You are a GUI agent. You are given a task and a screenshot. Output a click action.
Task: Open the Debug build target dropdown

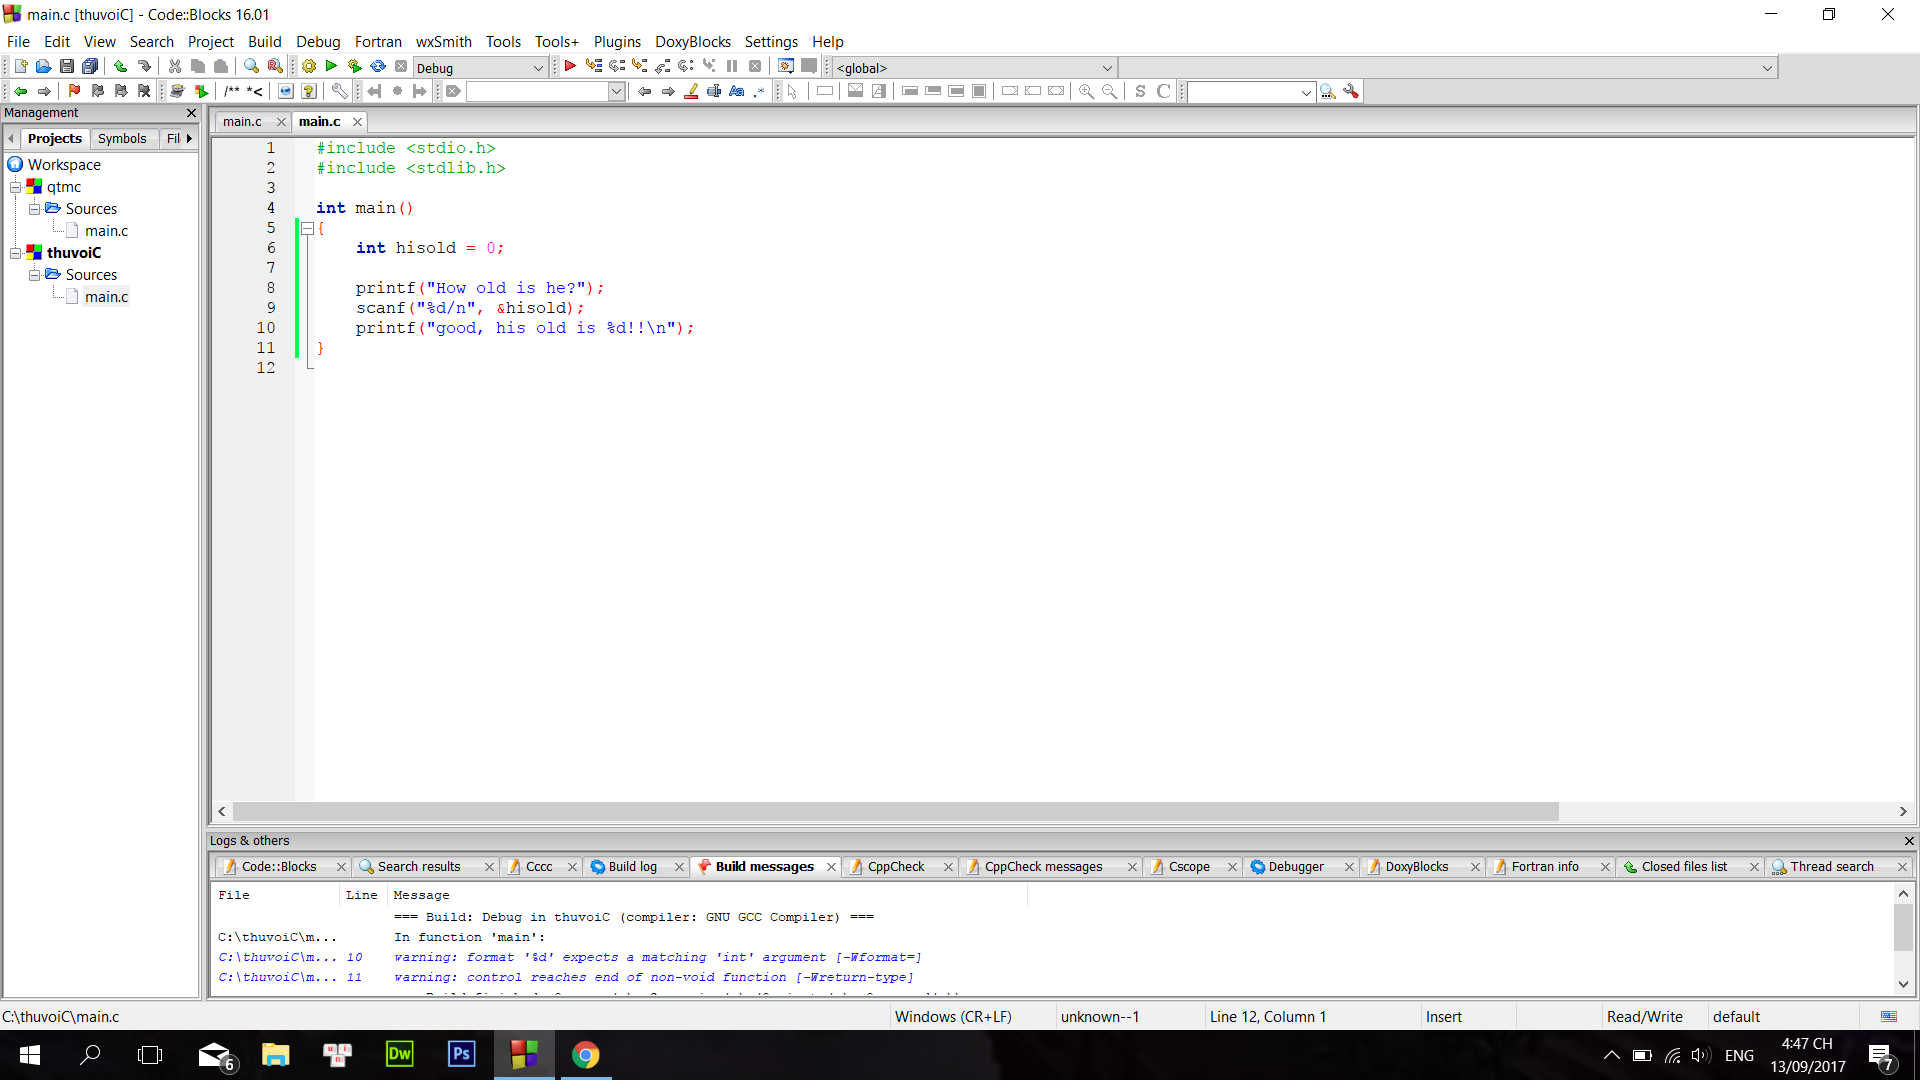(x=538, y=68)
